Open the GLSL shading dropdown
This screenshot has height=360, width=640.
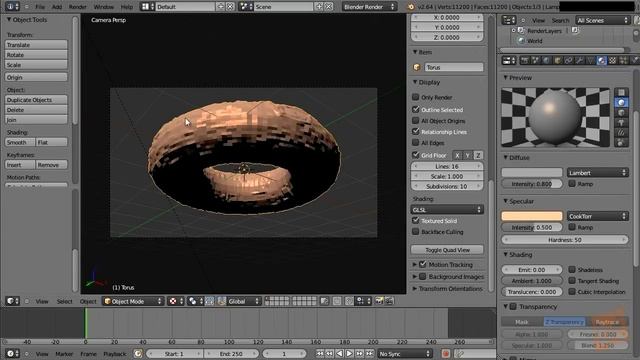pyautogui.click(x=447, y=209)
